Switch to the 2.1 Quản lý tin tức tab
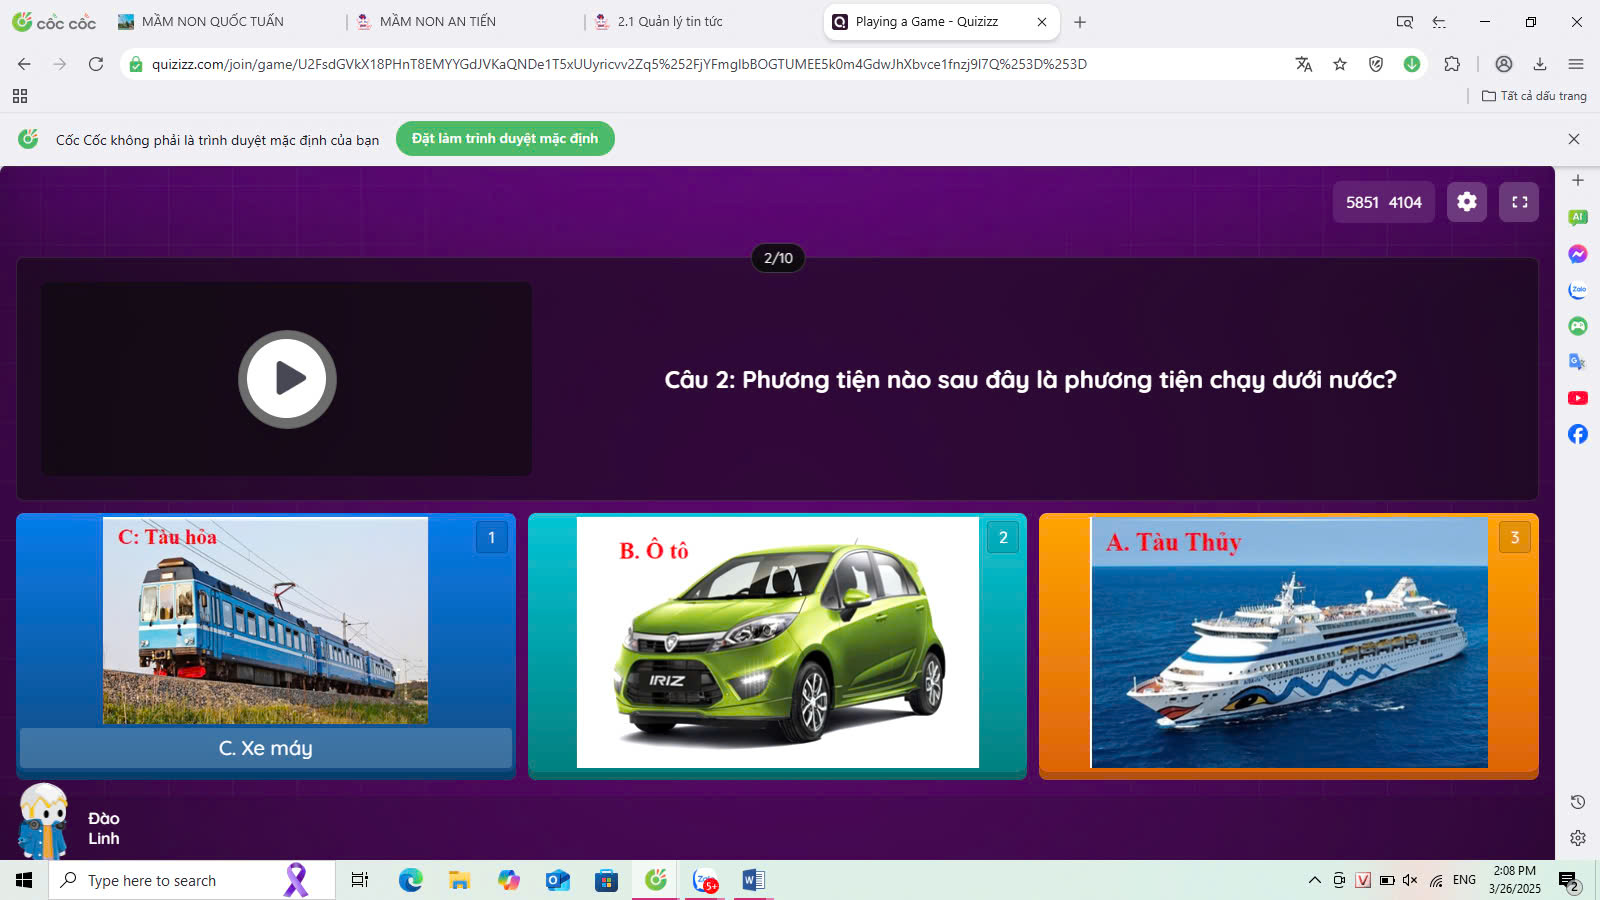The height and width of the screenshot is (900, 1600). tap(670, 22)
